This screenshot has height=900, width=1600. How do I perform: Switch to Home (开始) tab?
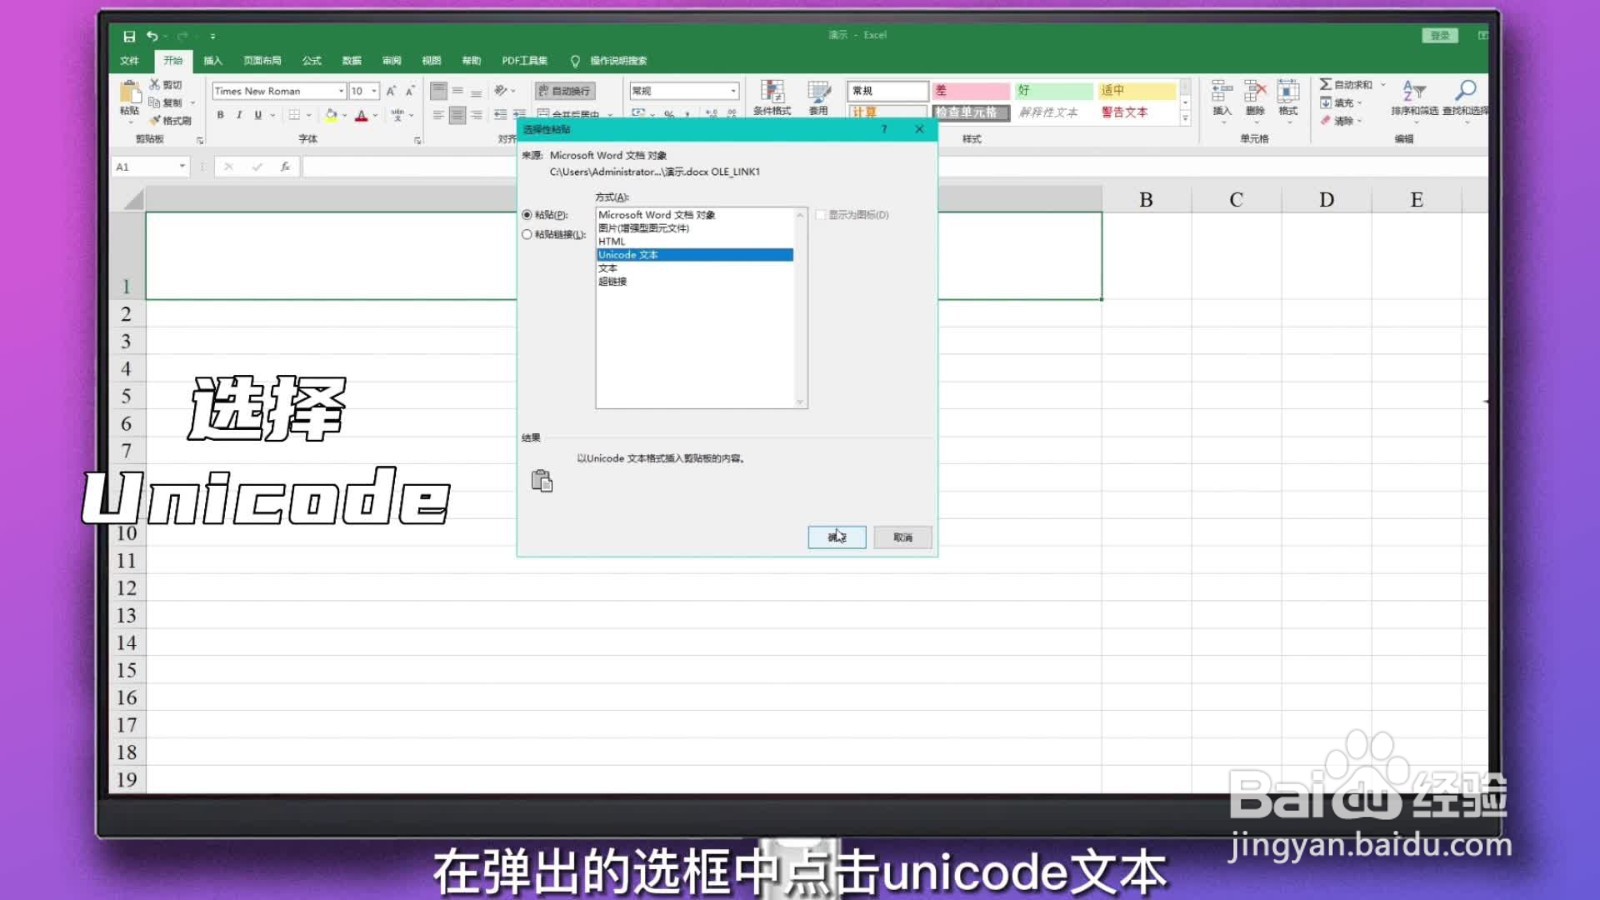[x=173, y=61]
